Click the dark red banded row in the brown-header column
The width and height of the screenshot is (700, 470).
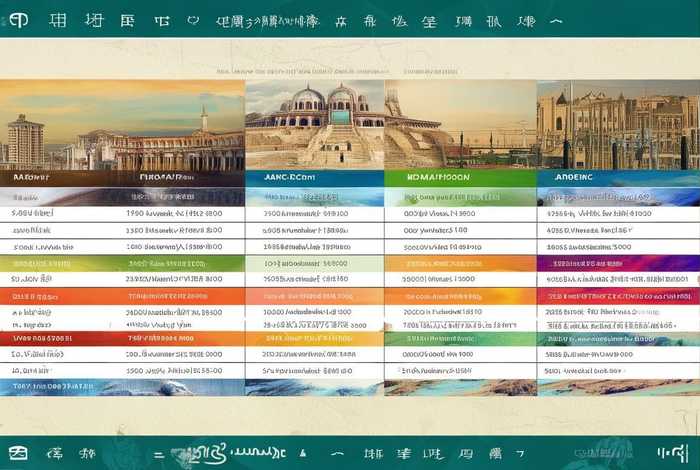122,339
